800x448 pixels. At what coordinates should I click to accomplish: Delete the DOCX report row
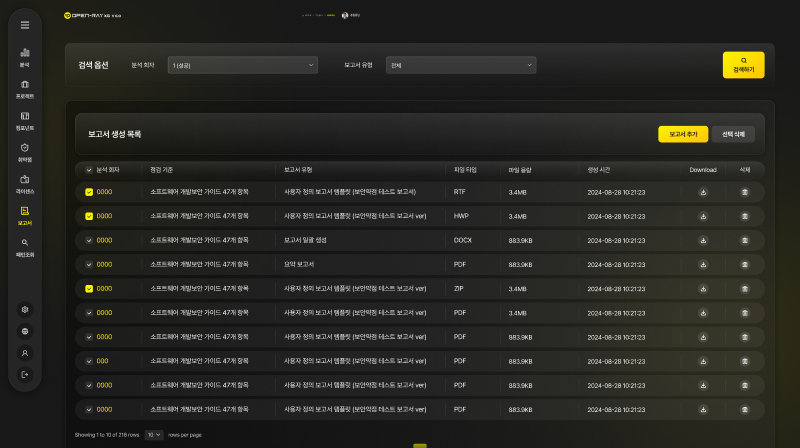(x=745, y=240)
